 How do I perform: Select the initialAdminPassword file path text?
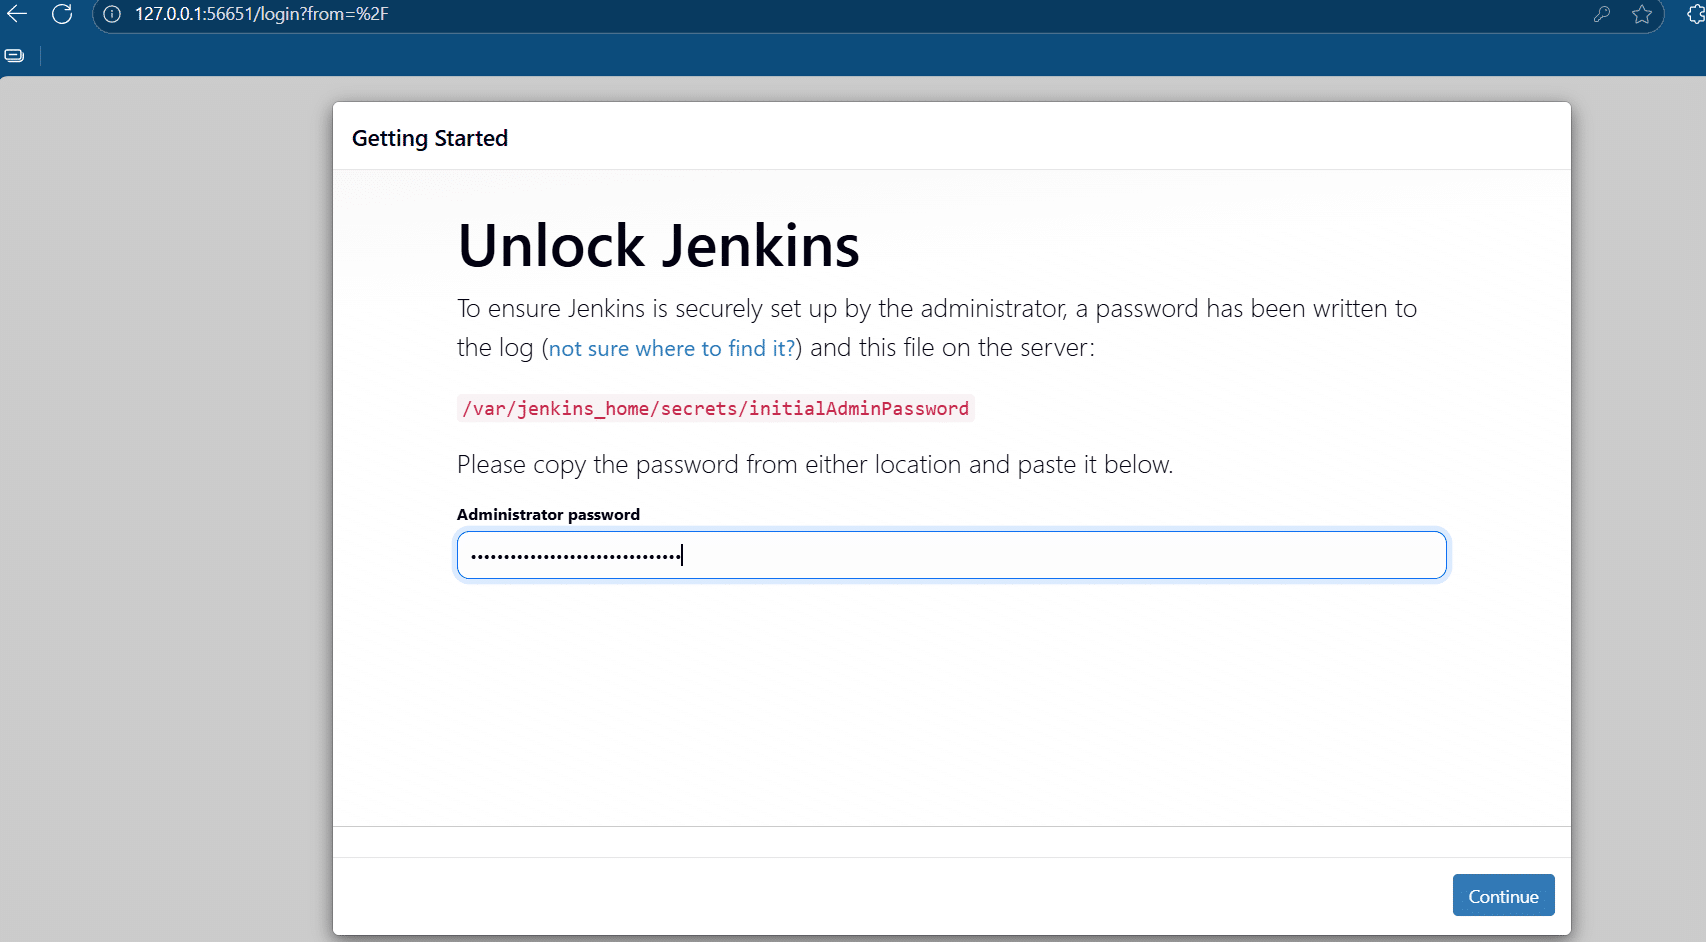tap(714, 408)
